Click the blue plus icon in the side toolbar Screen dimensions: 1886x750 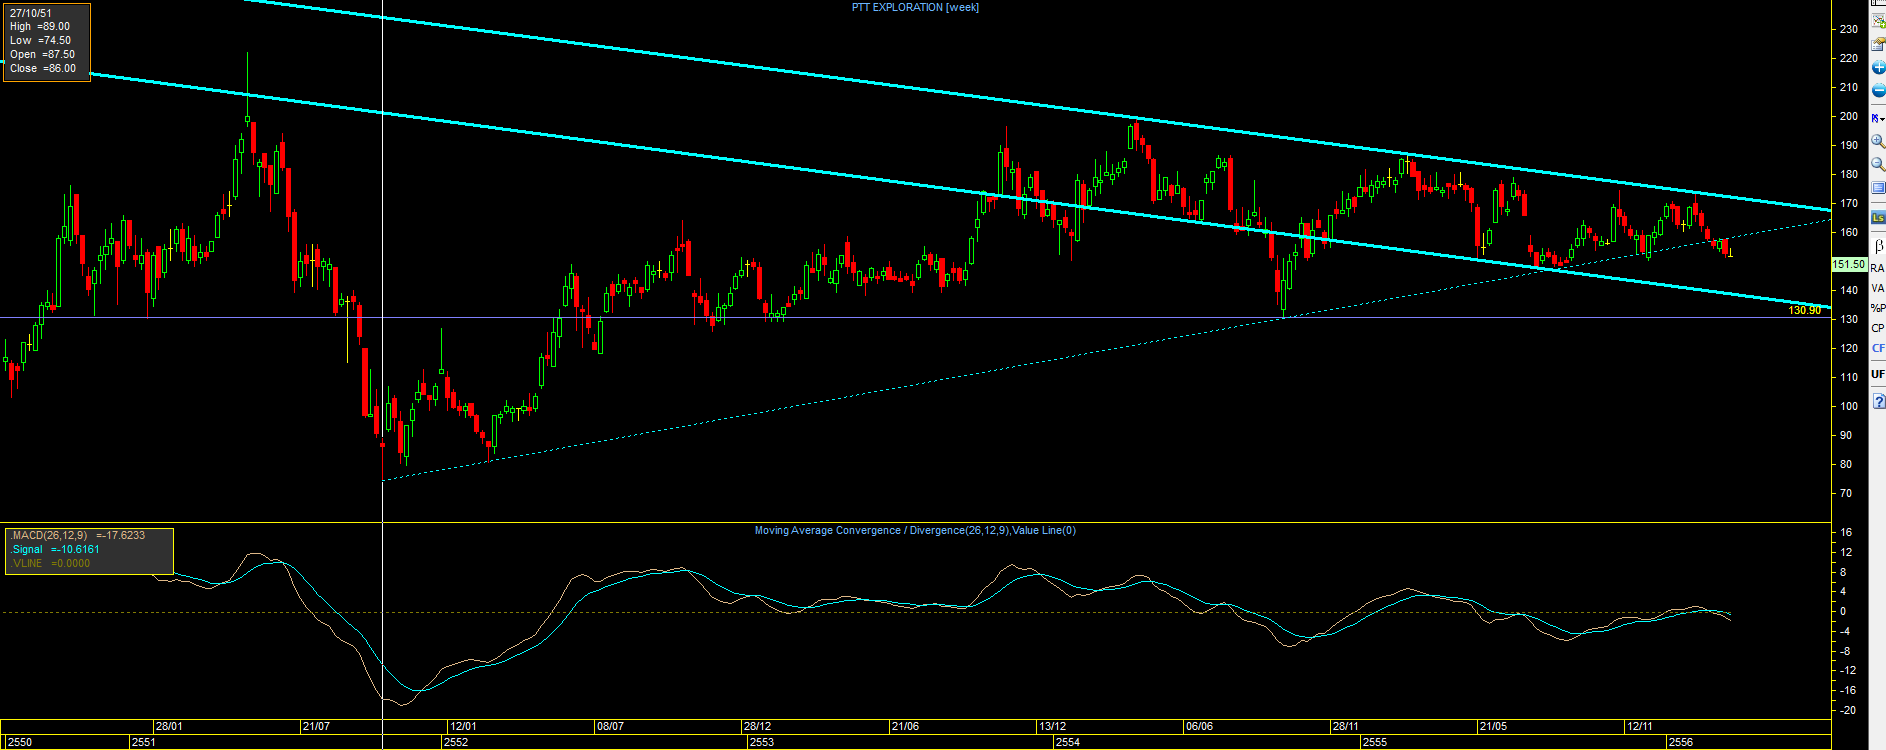tap(1878, 67)
